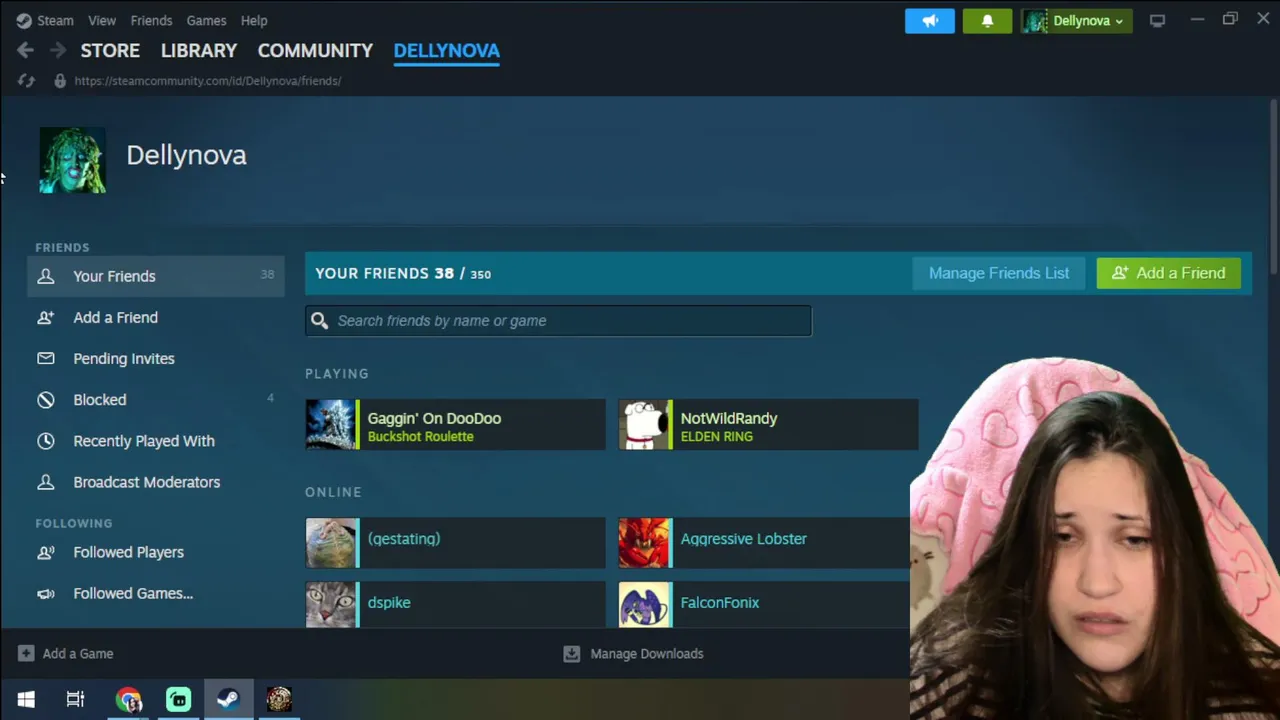Launch Chrome from the taskbar
1280x720 pixels.
pyautogui.click(x=128, y=699)
